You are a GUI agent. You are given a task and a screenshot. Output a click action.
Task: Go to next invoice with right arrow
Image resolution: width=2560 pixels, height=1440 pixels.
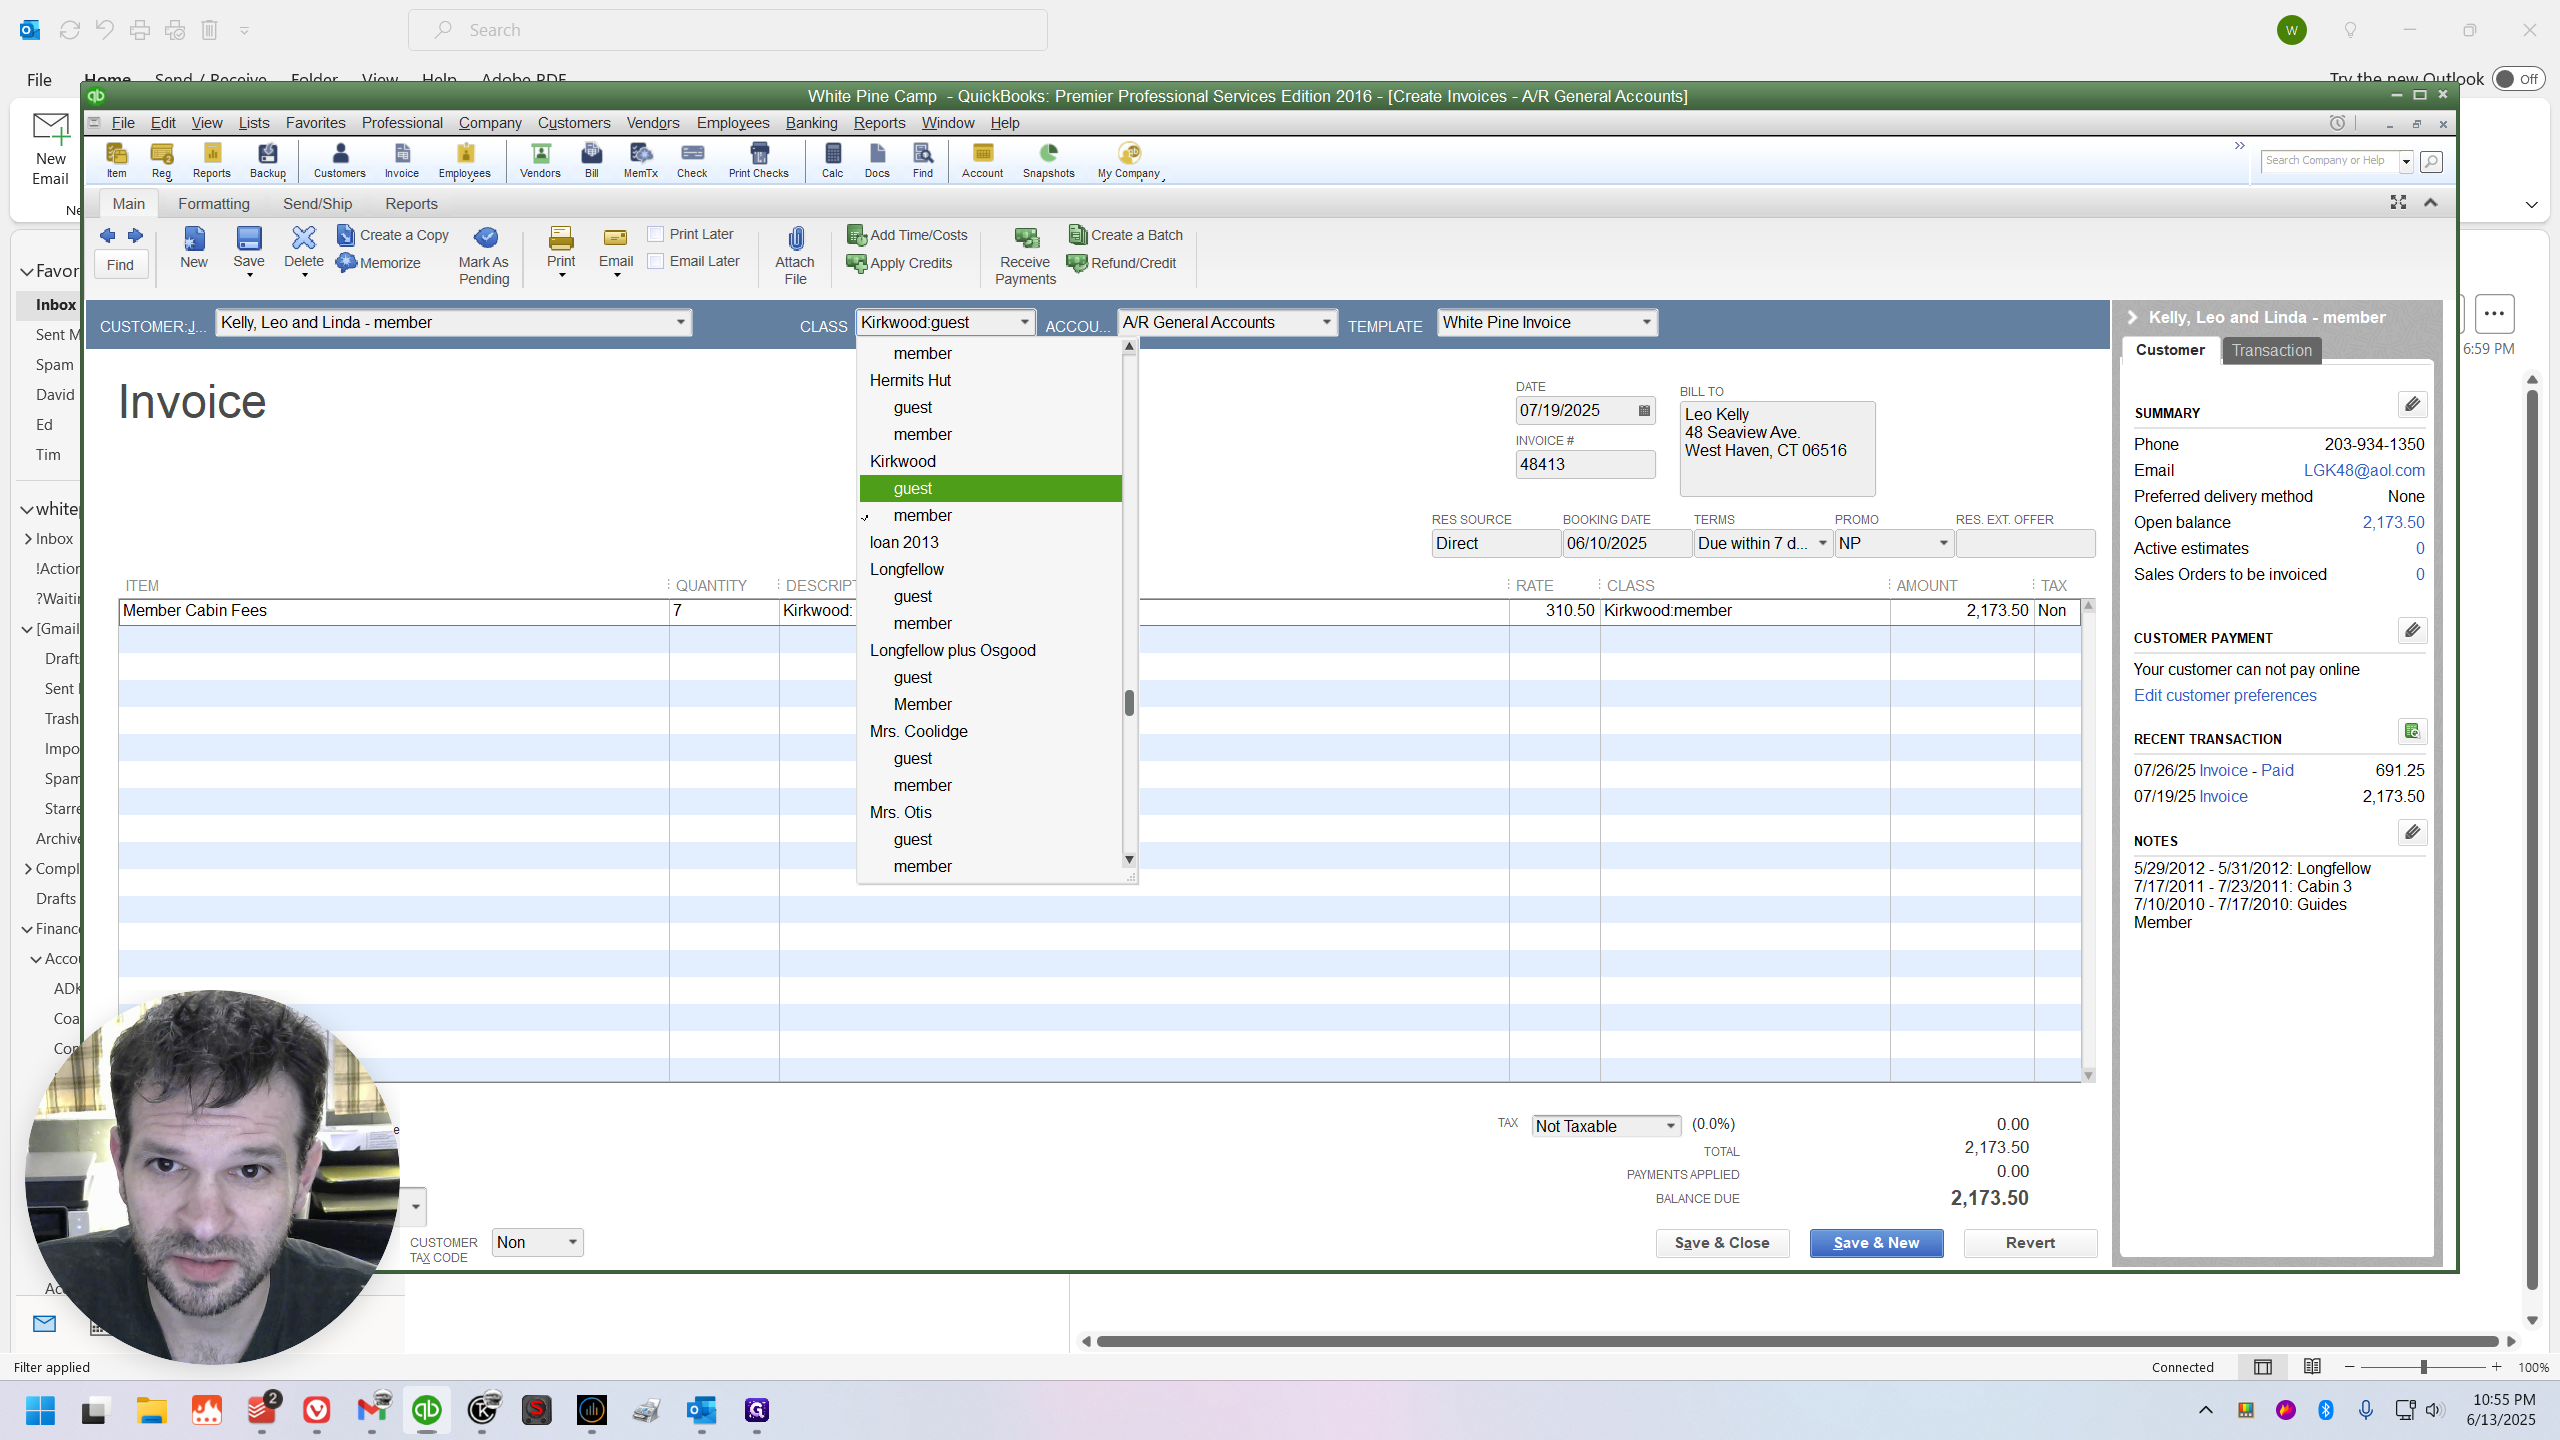click(x=135, y=236)
